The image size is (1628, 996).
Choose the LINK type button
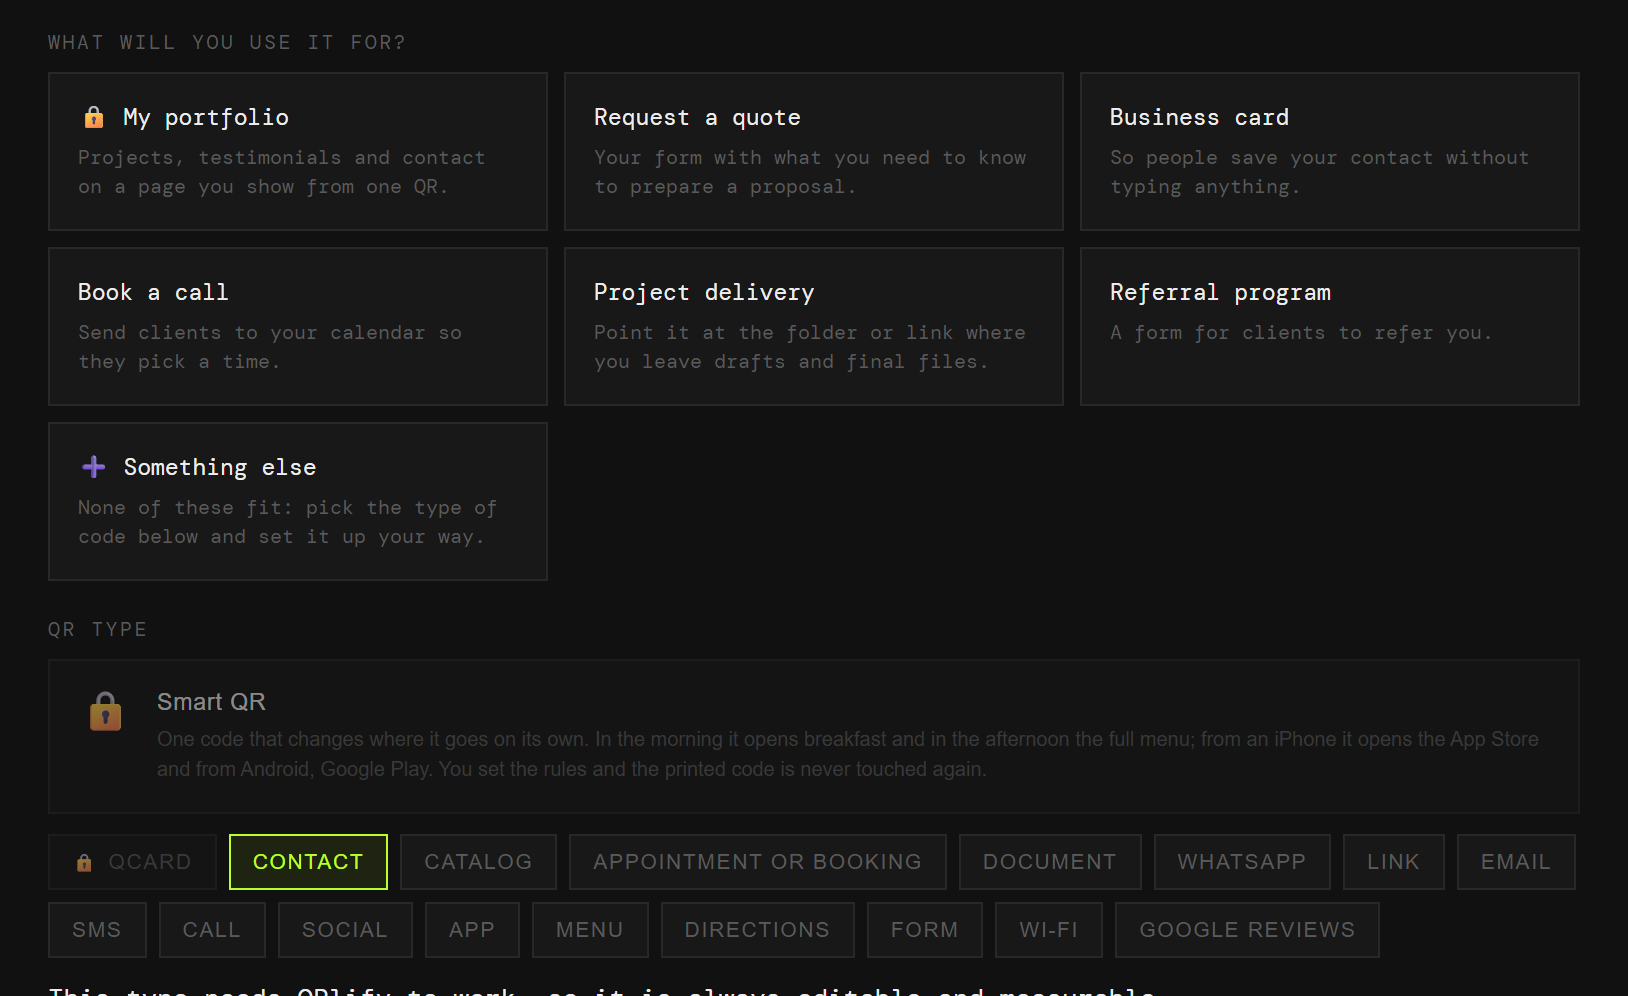(x=1394, y=862)
